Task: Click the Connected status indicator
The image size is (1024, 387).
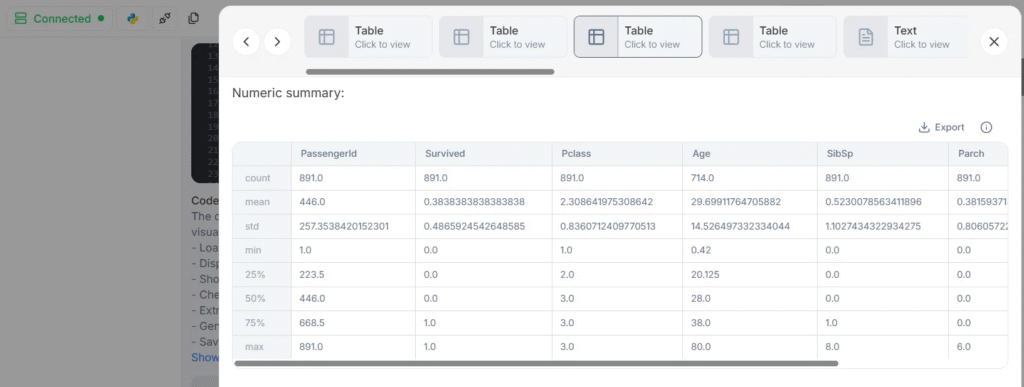Action: pos(59,18)
